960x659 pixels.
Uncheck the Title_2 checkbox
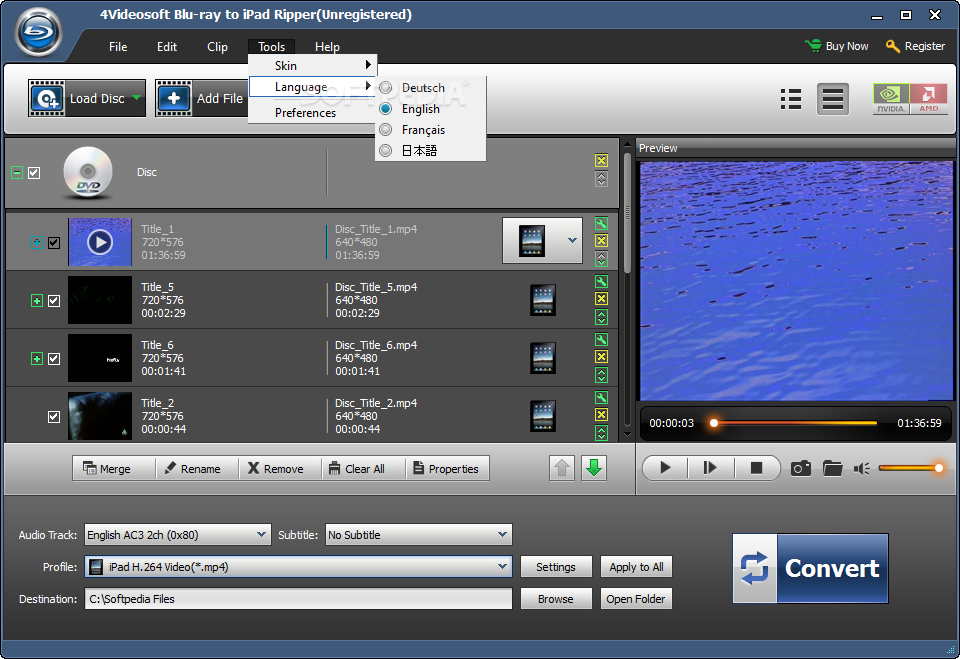[54, 416]
